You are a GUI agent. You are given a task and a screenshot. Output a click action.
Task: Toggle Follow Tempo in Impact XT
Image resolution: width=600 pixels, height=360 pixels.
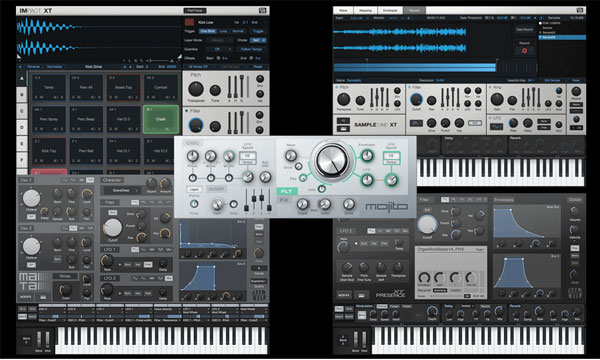pos(251,49)
